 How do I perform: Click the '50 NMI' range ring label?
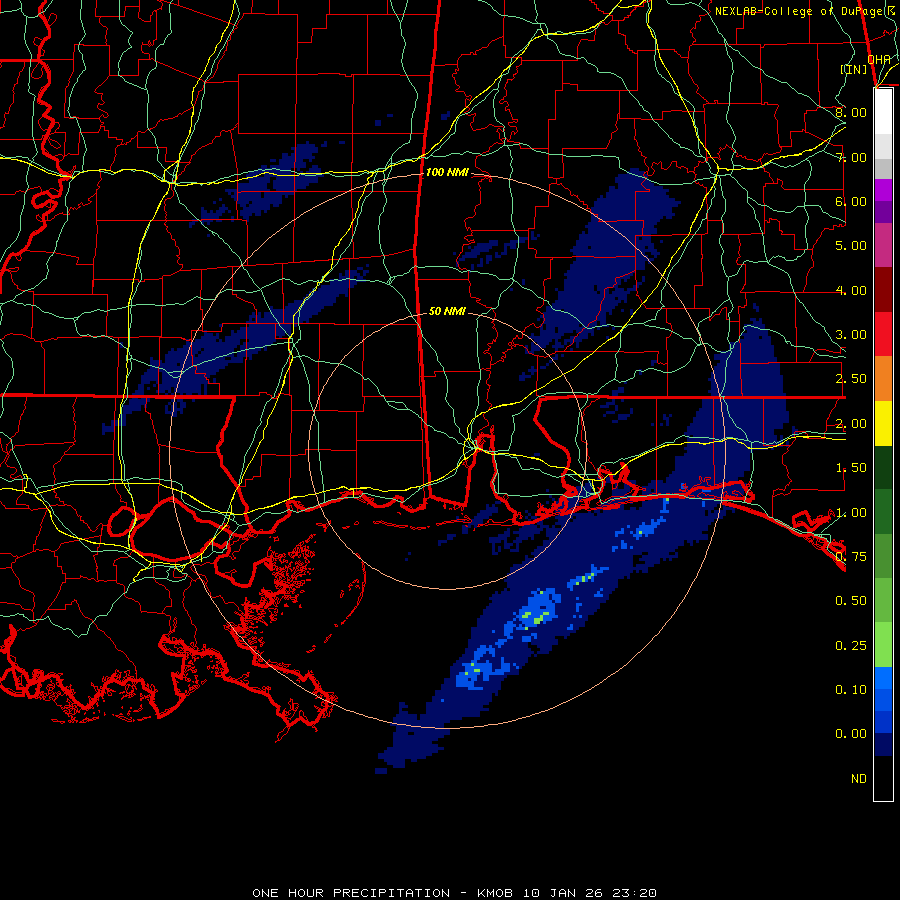coord(447,311)
